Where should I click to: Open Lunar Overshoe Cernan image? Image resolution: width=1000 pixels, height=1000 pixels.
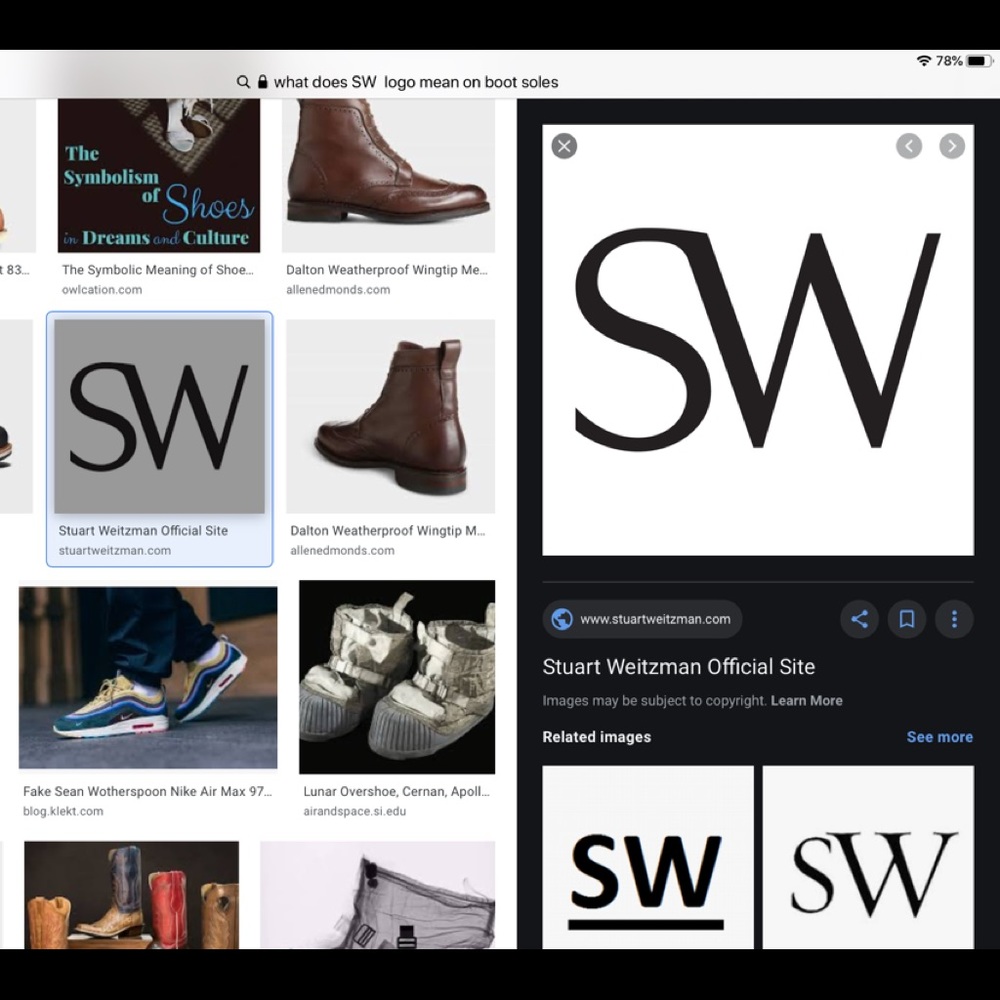pyautogui.click(x=397, y=677)
